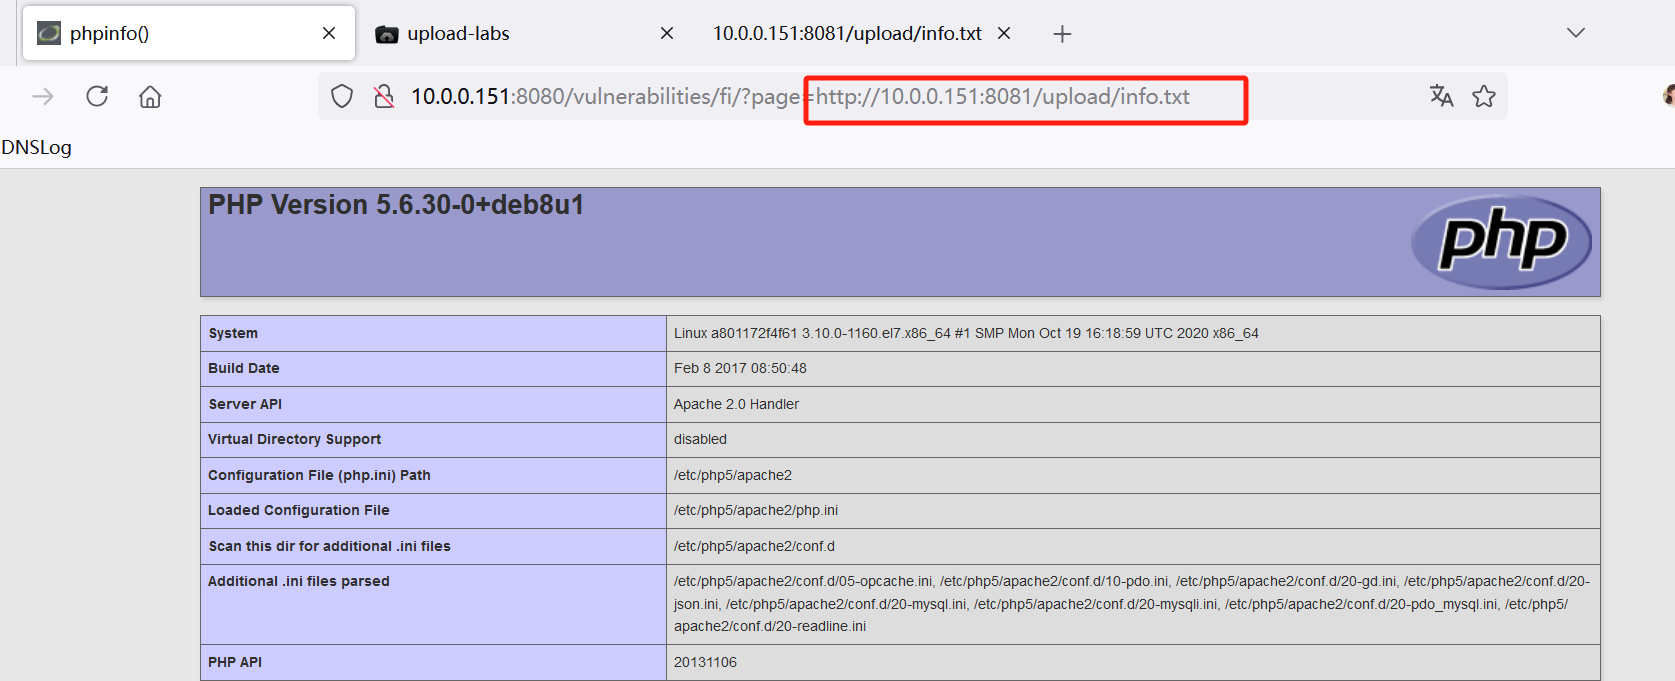Click the Linux a801172f4f61 system value

point(966,333)
